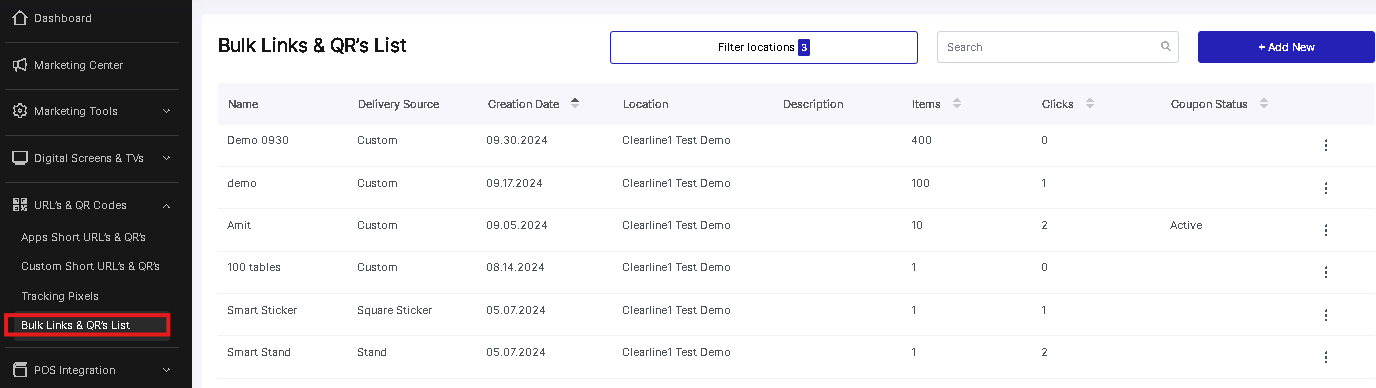Click the Marketing Tools gear icon
The width and height of the screenshot is (1376, 388).
tap(19, 111)
